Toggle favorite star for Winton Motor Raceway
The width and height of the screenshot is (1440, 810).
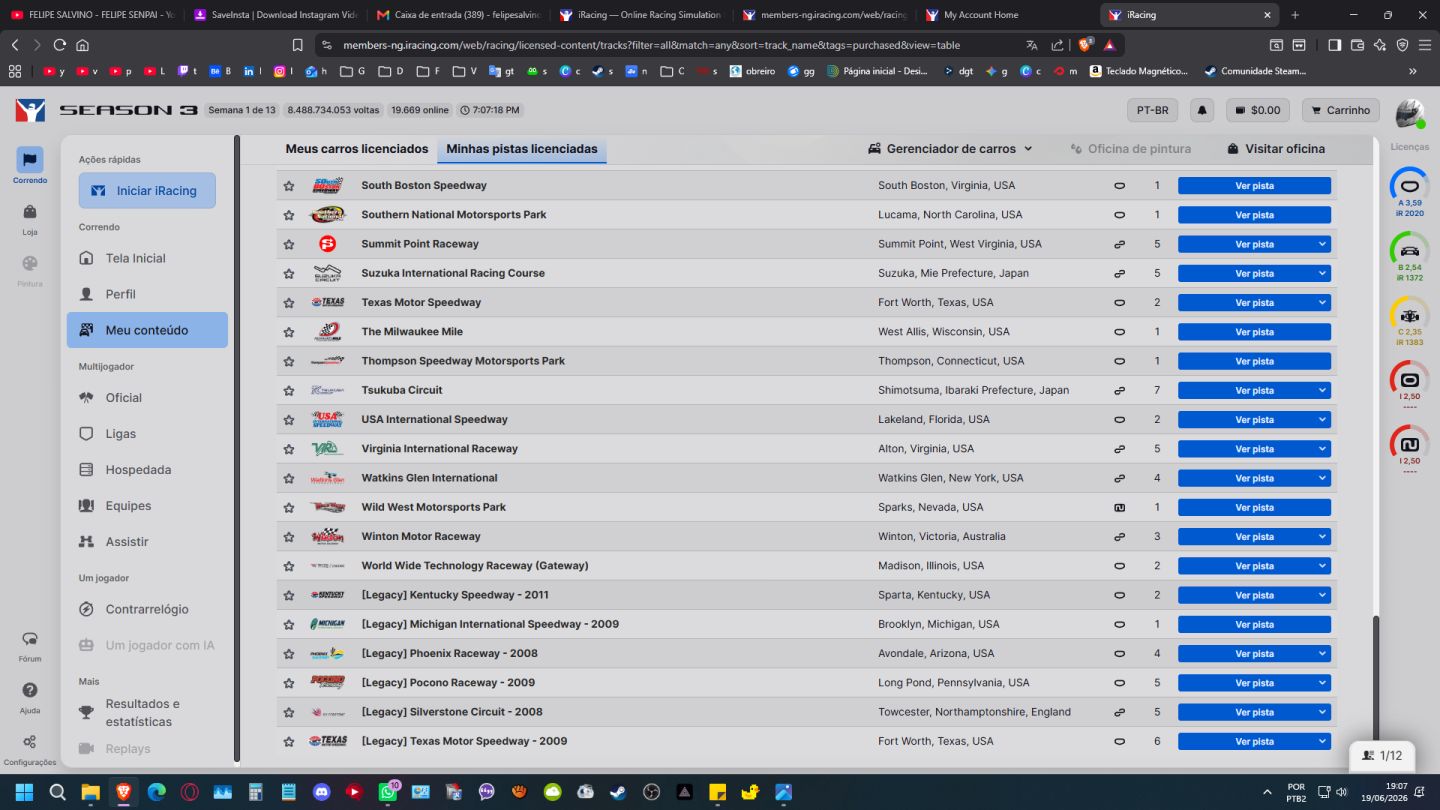[x=289, y=537]
